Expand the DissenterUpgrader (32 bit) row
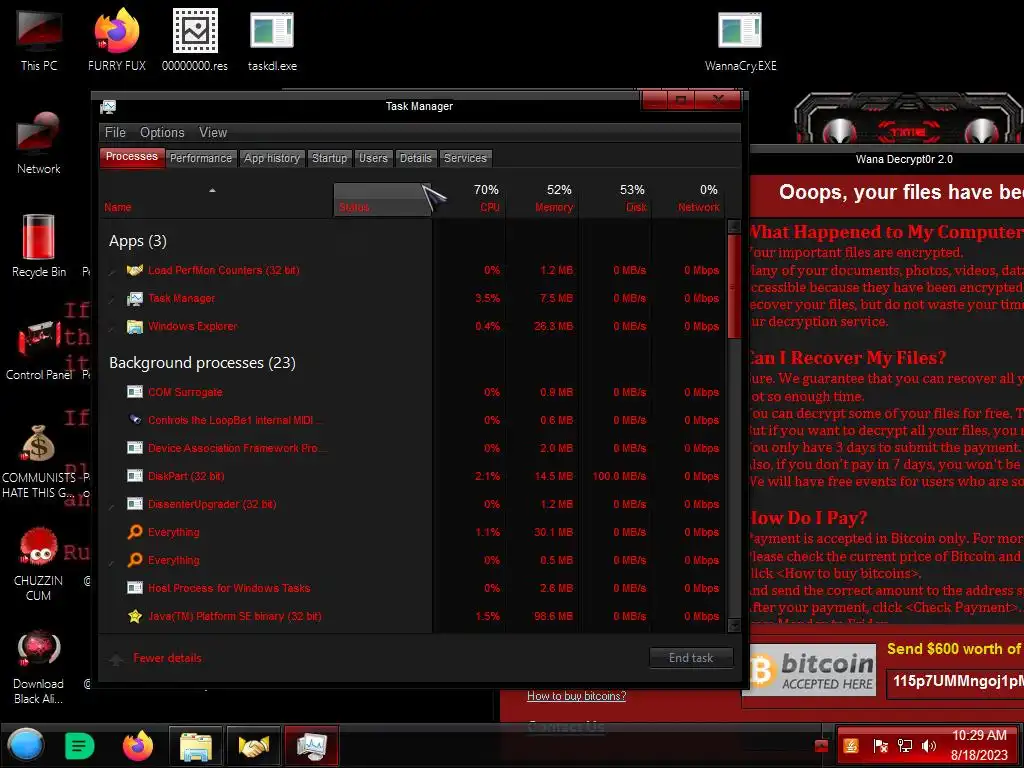 [x=112, y=505]
